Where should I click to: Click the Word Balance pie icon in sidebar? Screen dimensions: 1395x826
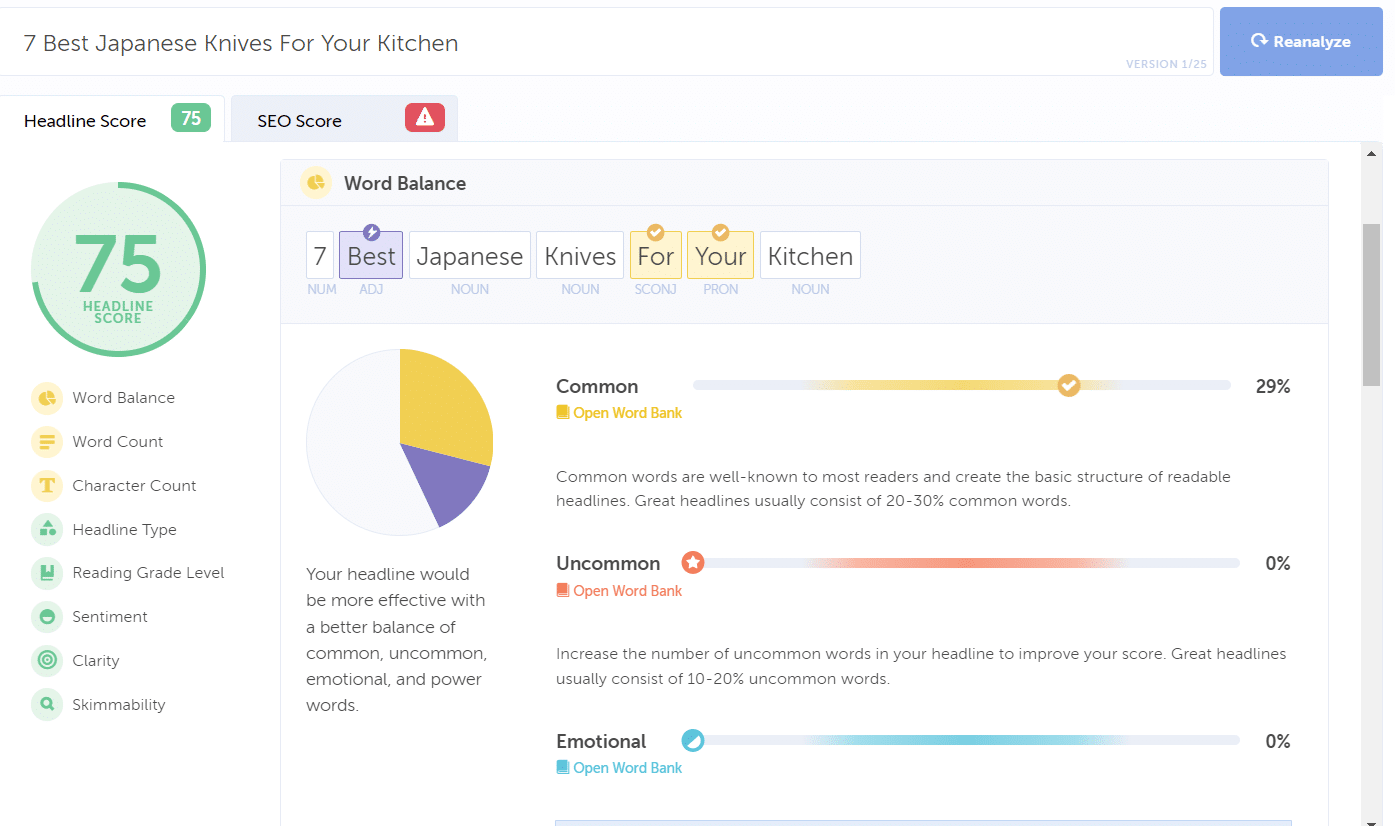pyautogui.click(x=46, y=398)
